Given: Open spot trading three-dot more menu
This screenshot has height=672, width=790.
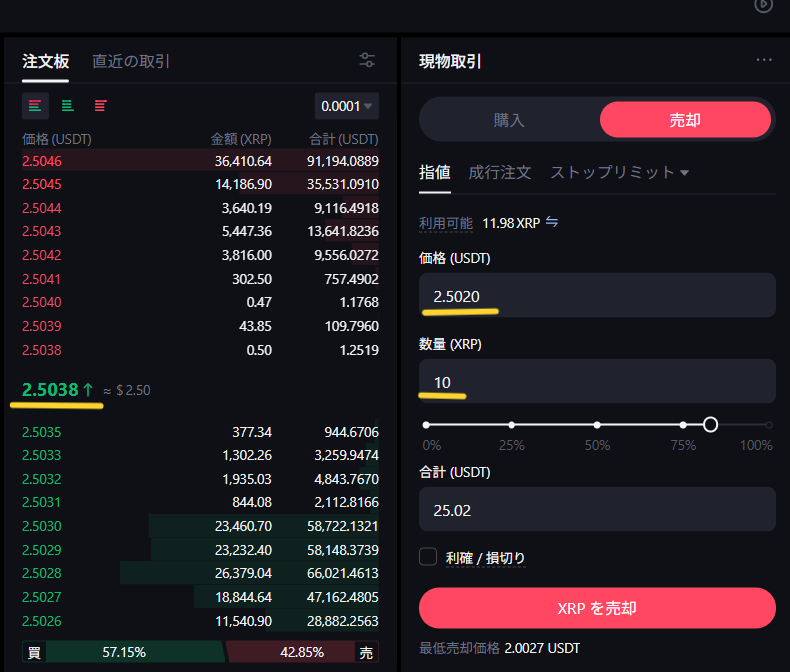Looking at the screenshot, I should tap(764, 60).
